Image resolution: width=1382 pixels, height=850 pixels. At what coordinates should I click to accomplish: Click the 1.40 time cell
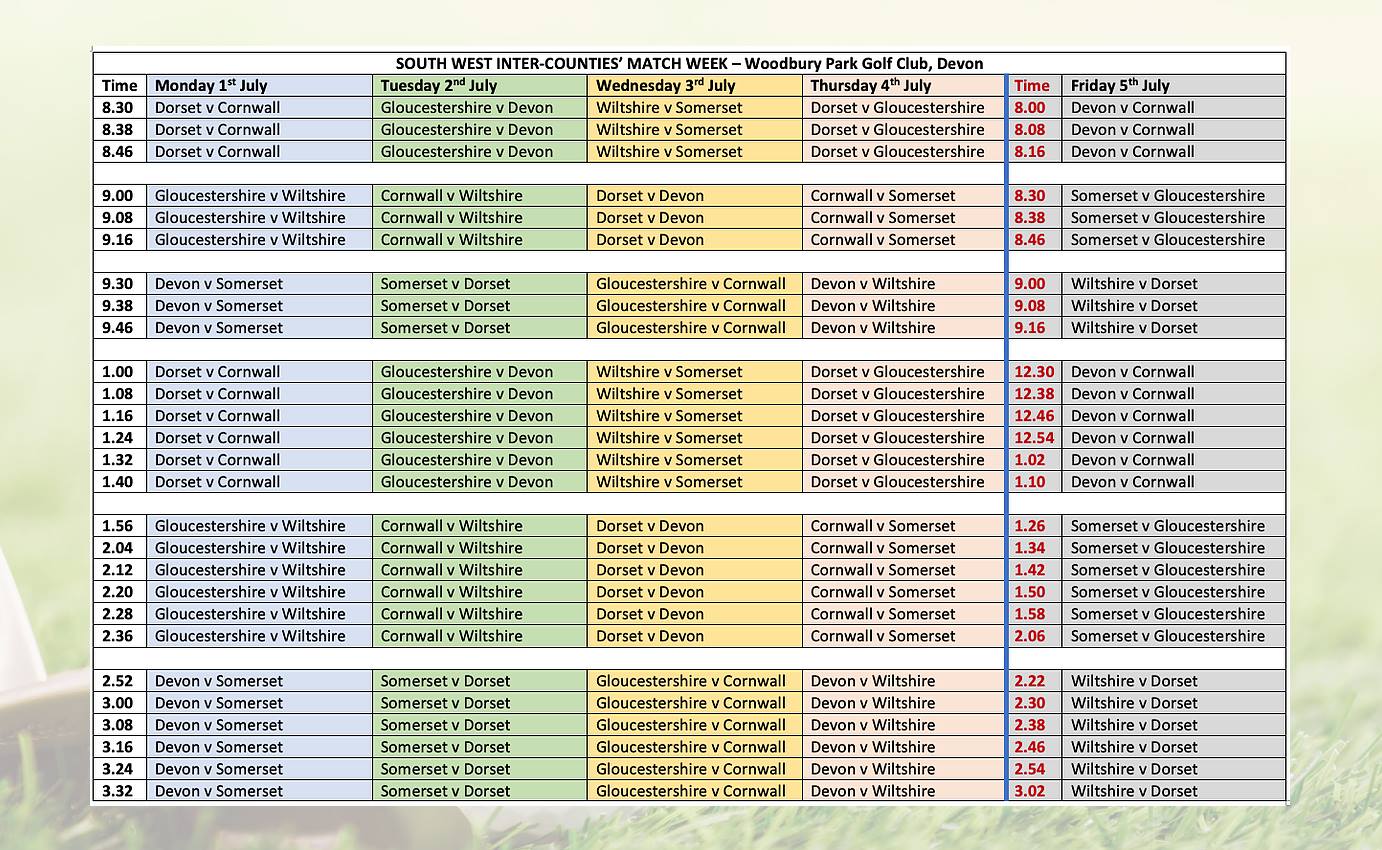pyautogui.click(x=120, y=481)
